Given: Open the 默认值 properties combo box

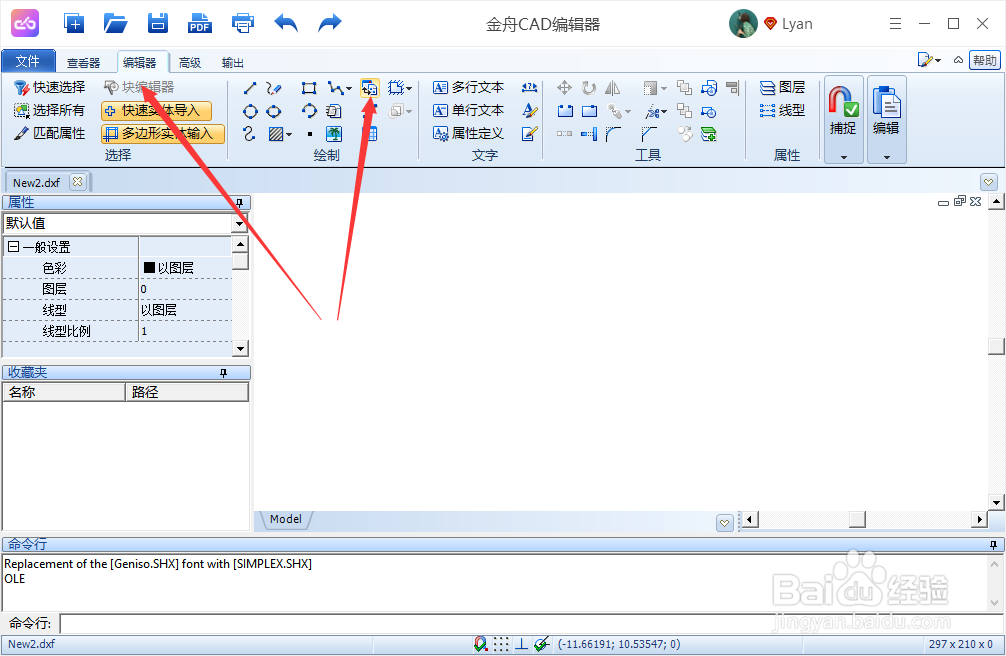Looking at the screenshot, I should point(125,223).
